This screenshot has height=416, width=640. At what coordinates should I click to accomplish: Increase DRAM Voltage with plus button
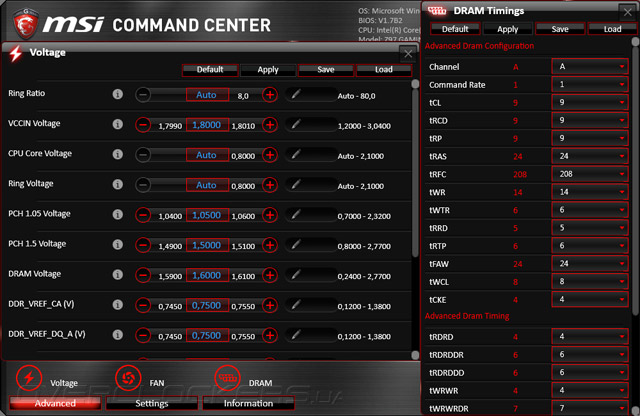coord(270,276)
